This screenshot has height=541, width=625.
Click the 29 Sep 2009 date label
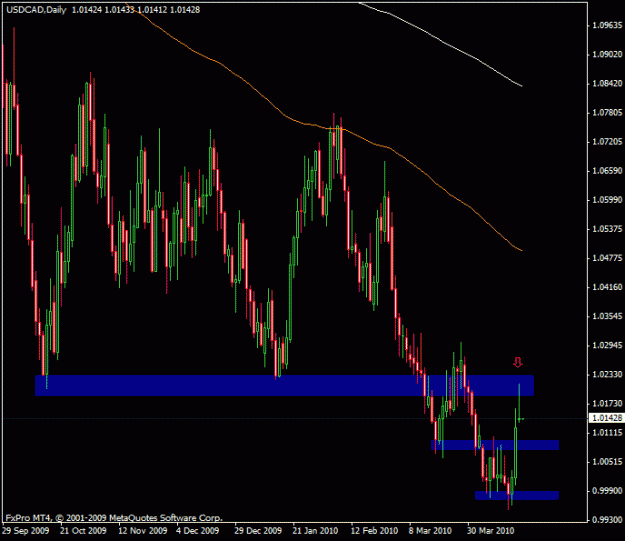[x=26, y=531]
